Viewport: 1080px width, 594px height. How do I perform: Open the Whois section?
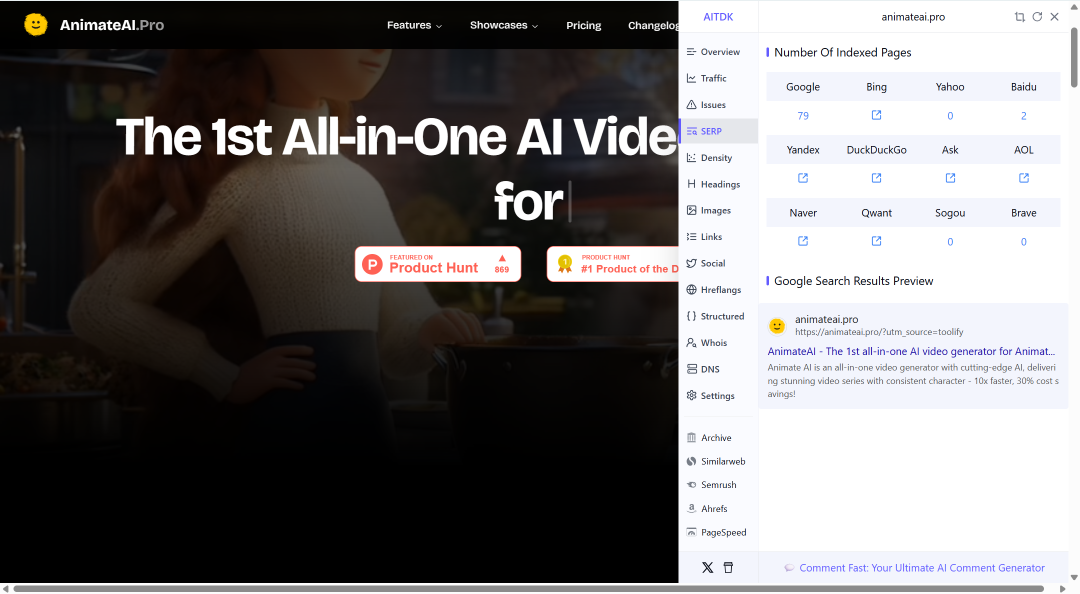718,342
